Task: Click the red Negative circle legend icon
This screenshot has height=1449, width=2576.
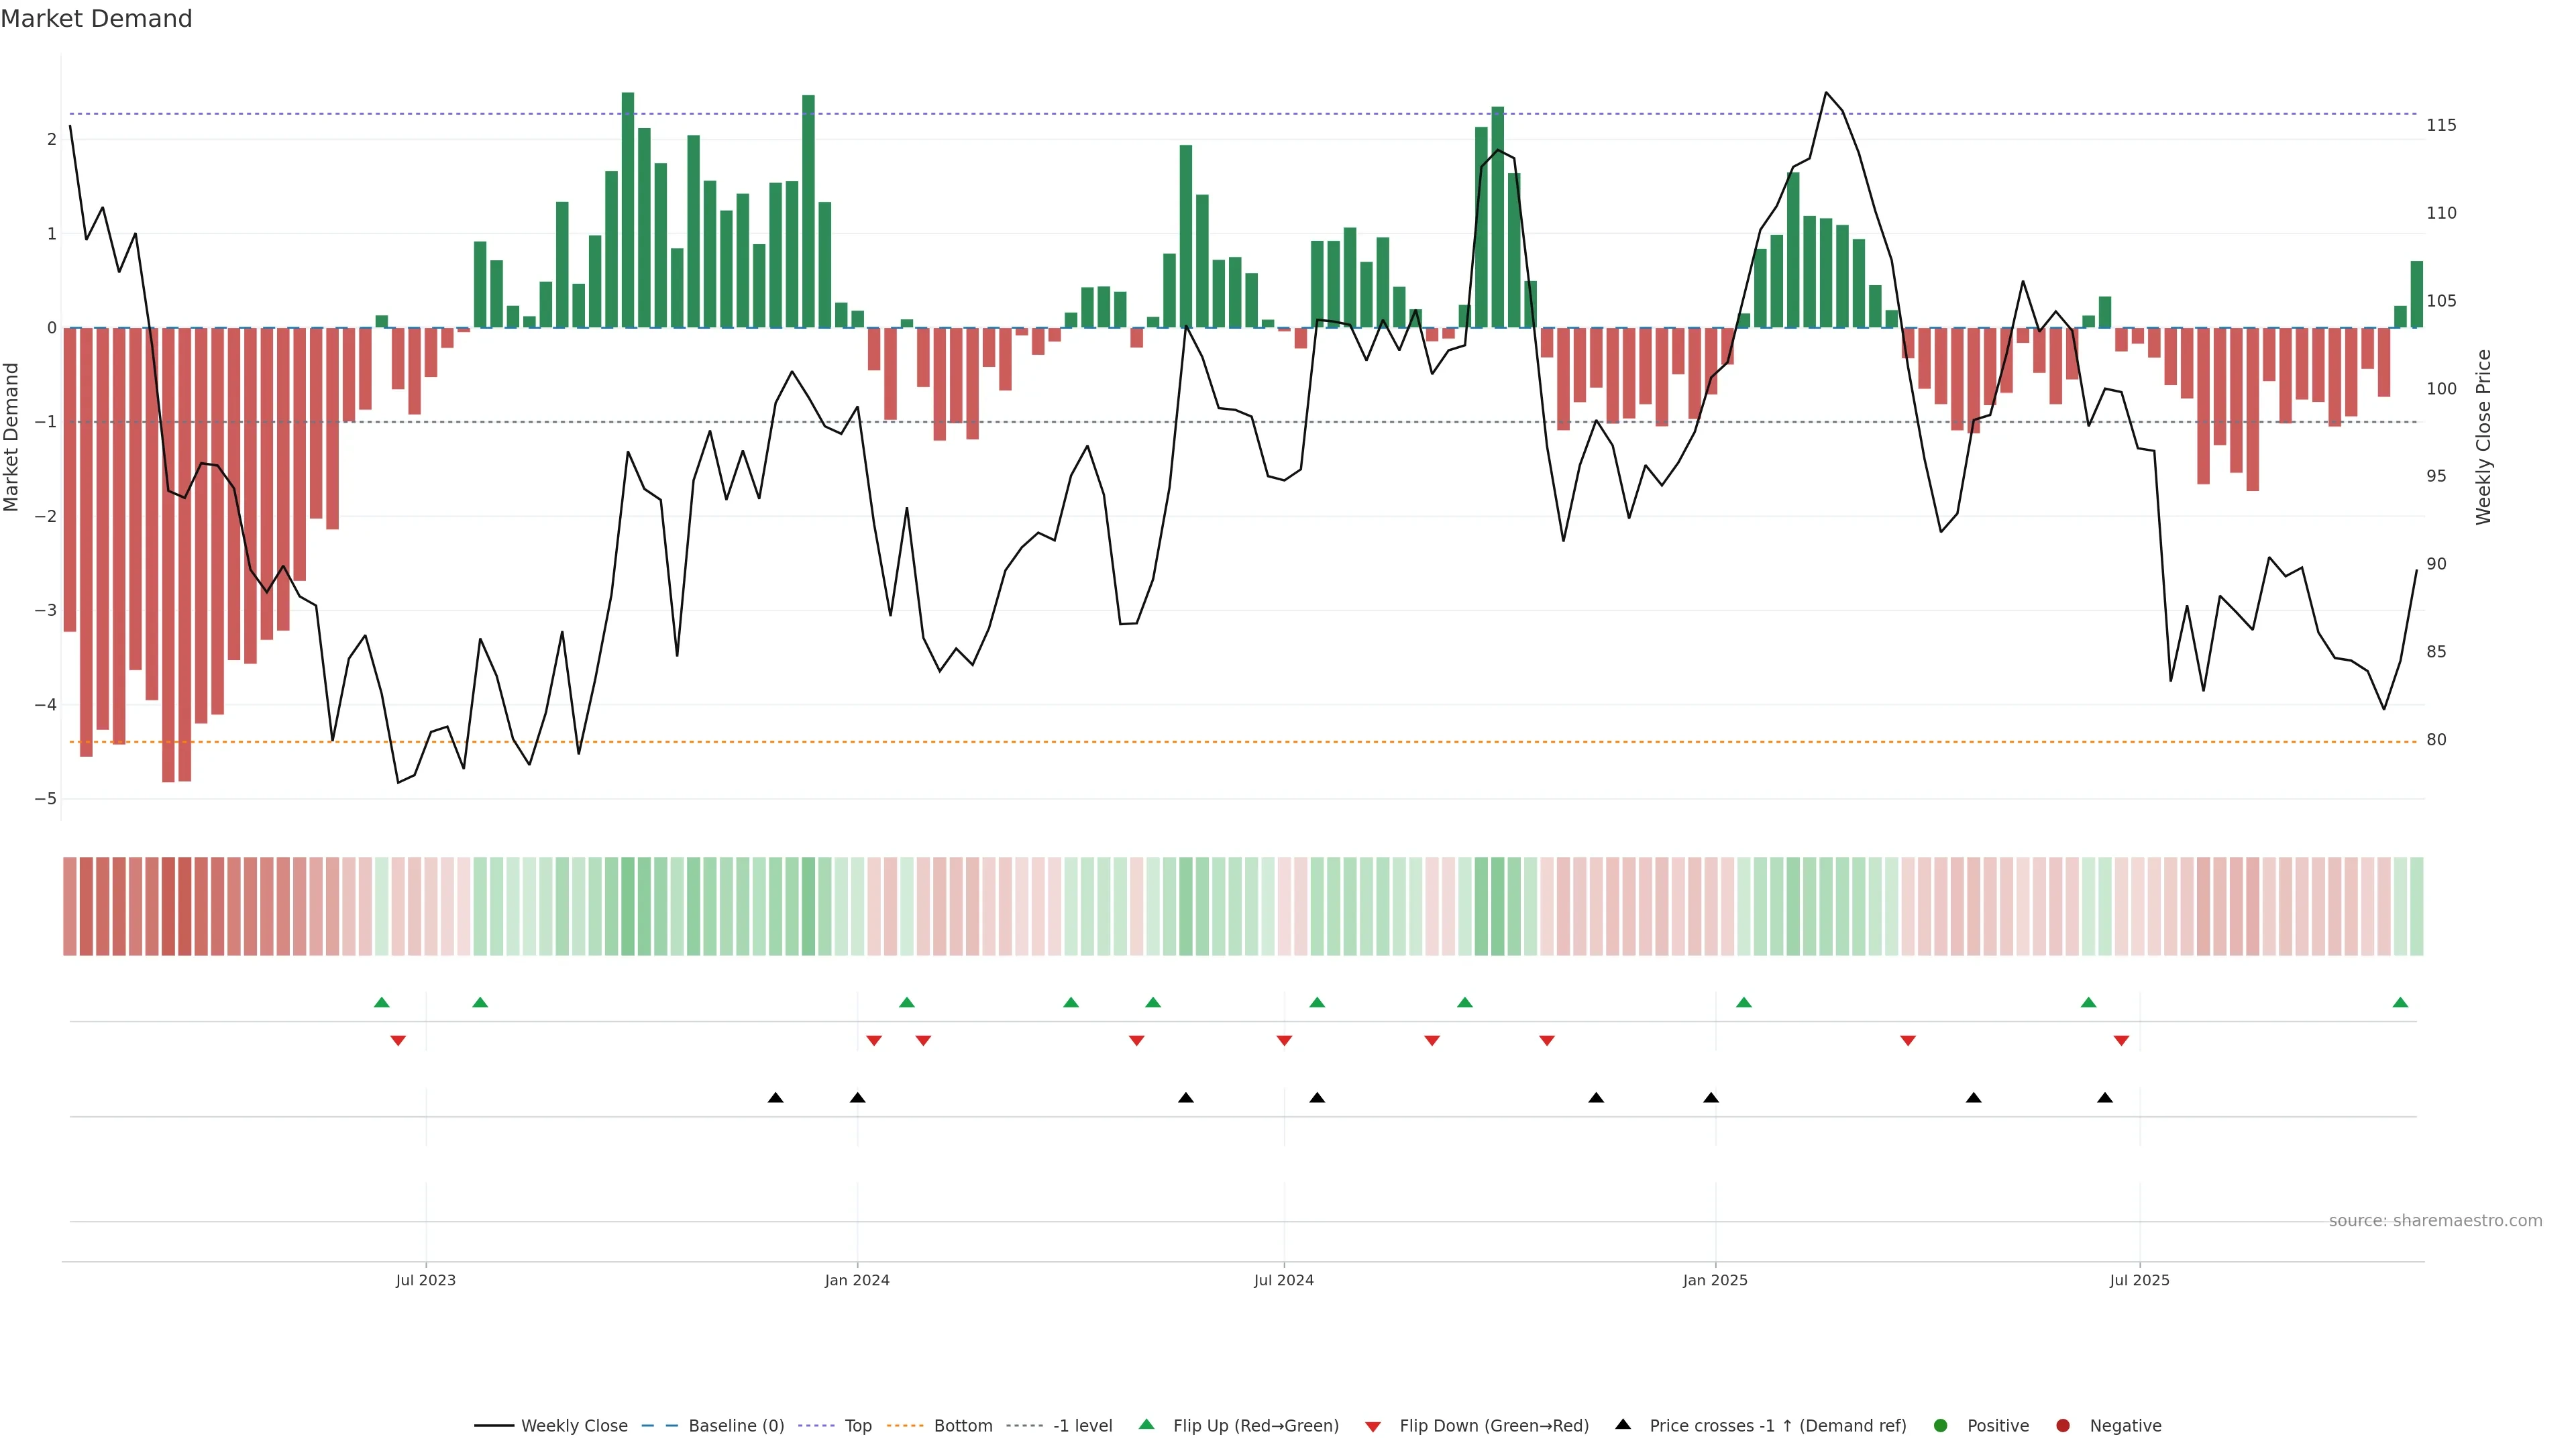Action: point(2063,1426)
